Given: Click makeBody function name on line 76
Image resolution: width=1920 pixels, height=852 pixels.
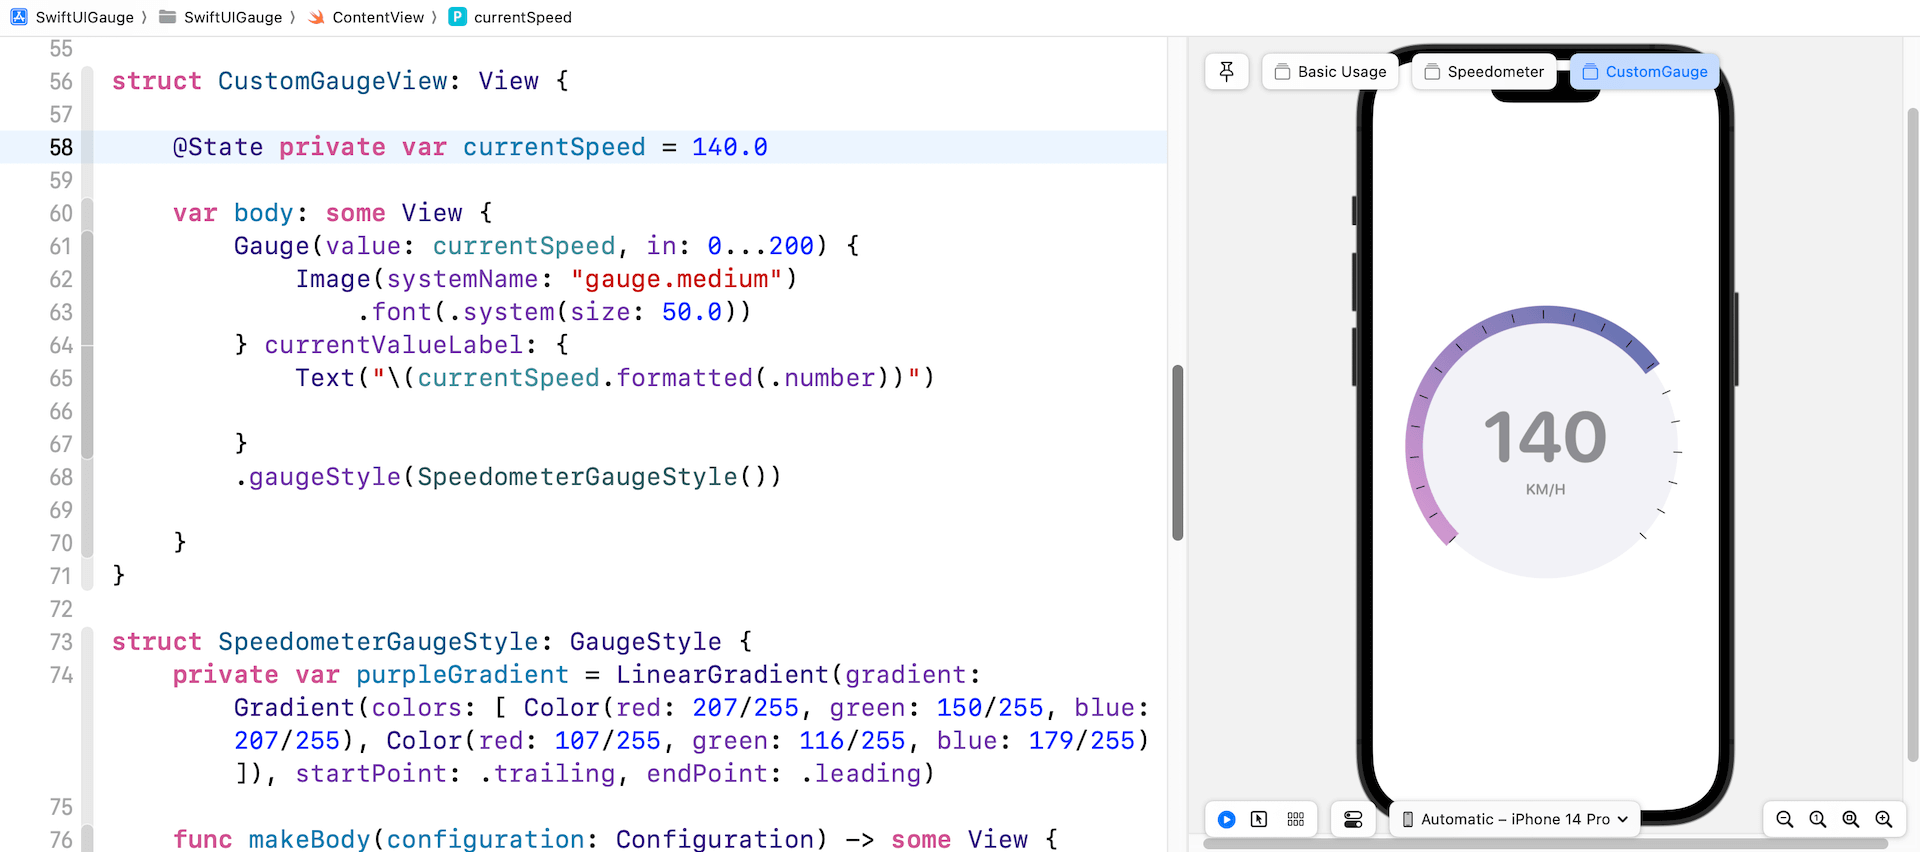Looking at the screenshot, I should (x=309, y=839).
